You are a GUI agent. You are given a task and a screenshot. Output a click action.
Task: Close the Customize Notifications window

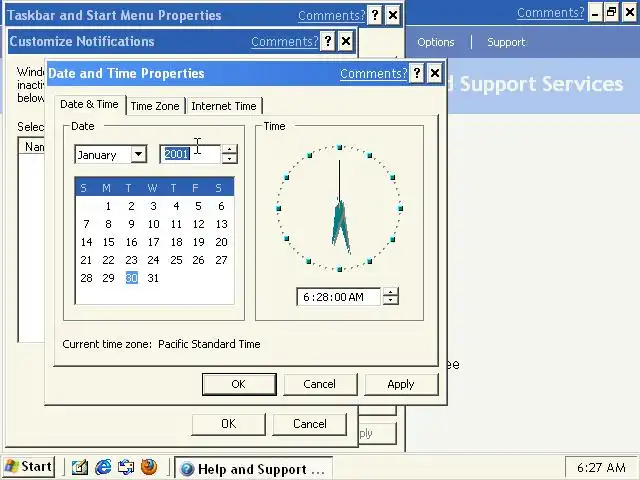[346, 41]
